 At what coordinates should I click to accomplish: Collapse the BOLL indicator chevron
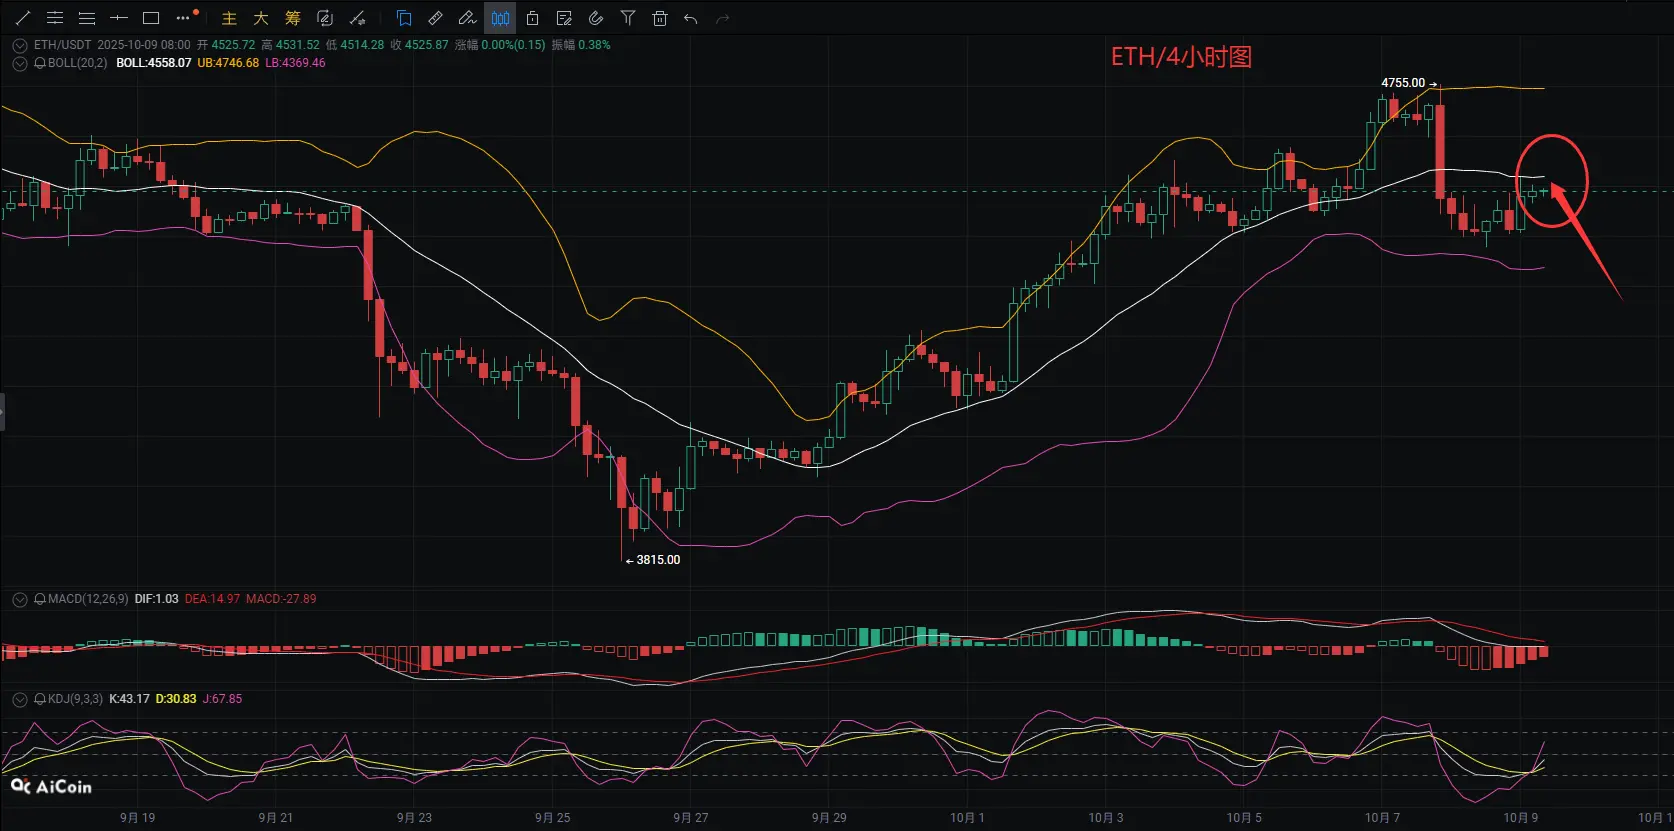click(x=20, y=63)
